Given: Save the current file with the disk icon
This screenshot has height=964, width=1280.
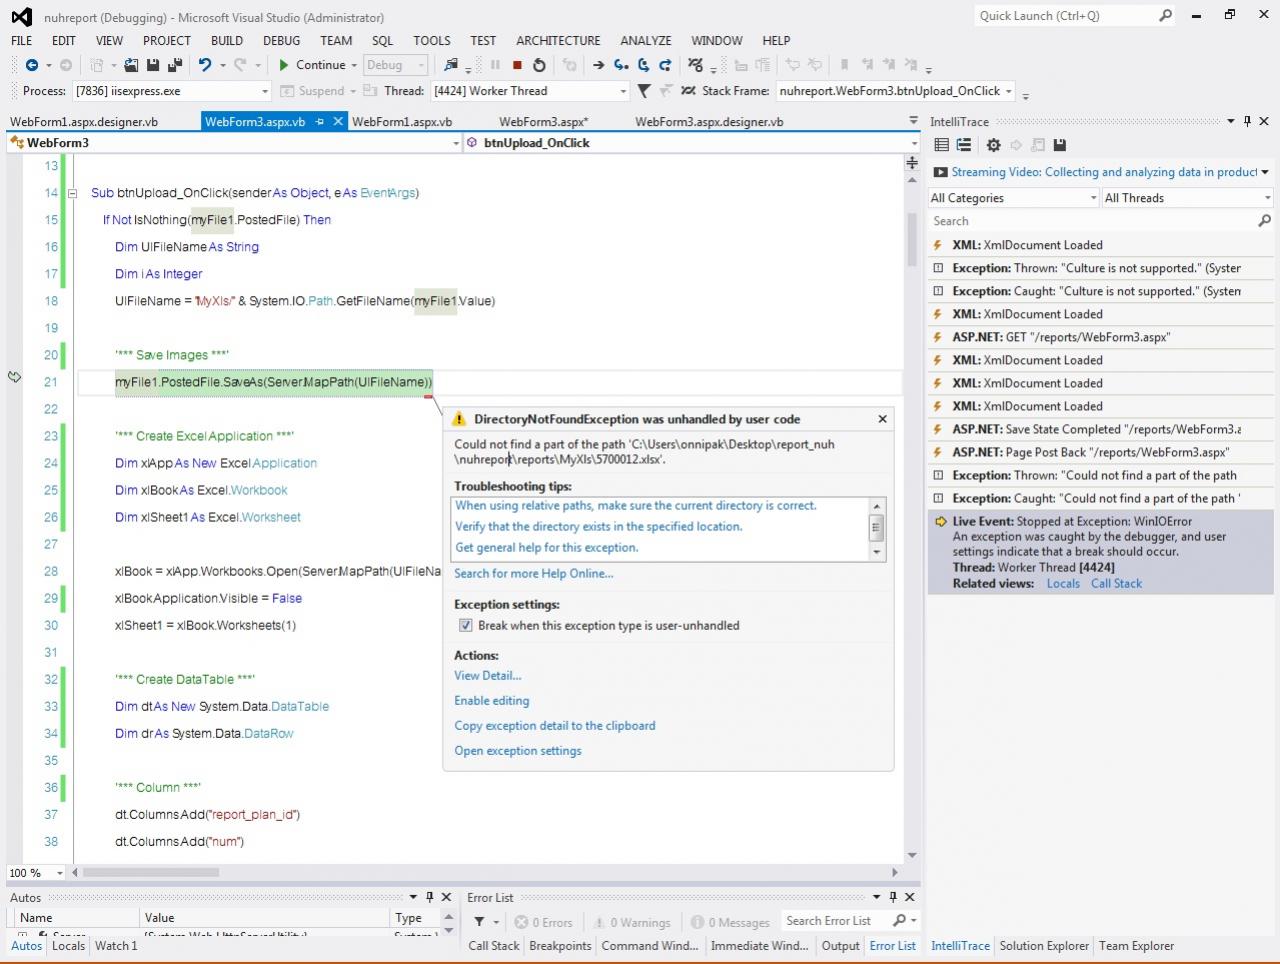Looking at the screenshot, I should (x=153, y=65).
